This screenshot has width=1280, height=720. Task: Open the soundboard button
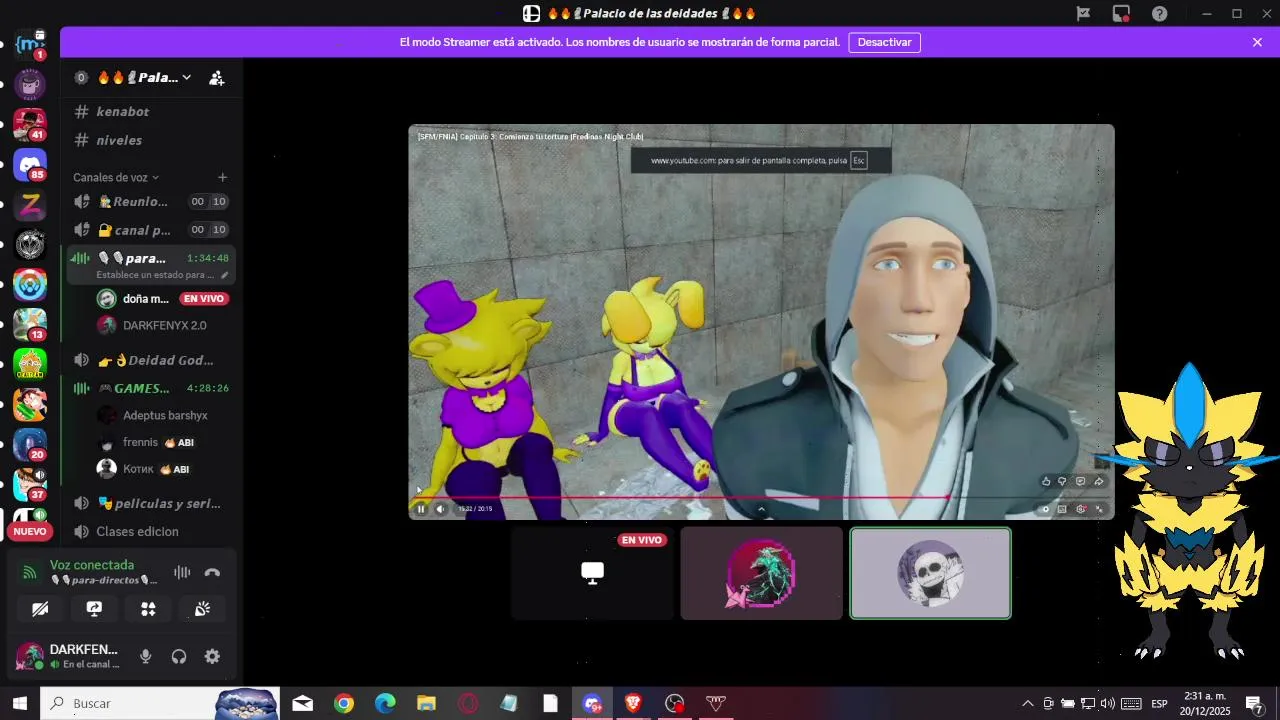[x=202, y=608]
